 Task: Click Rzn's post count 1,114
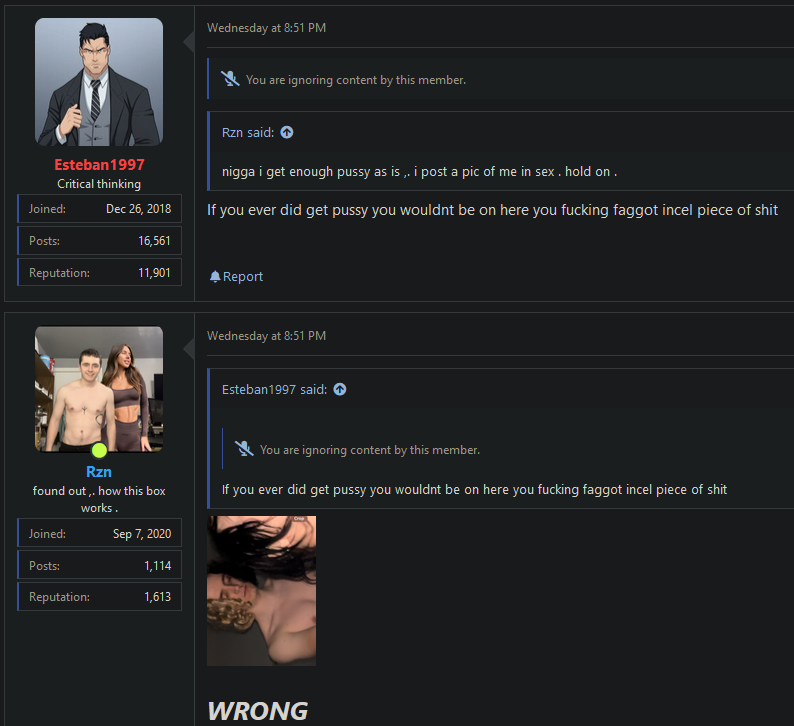pyautogui.click(x=157, y=566)
